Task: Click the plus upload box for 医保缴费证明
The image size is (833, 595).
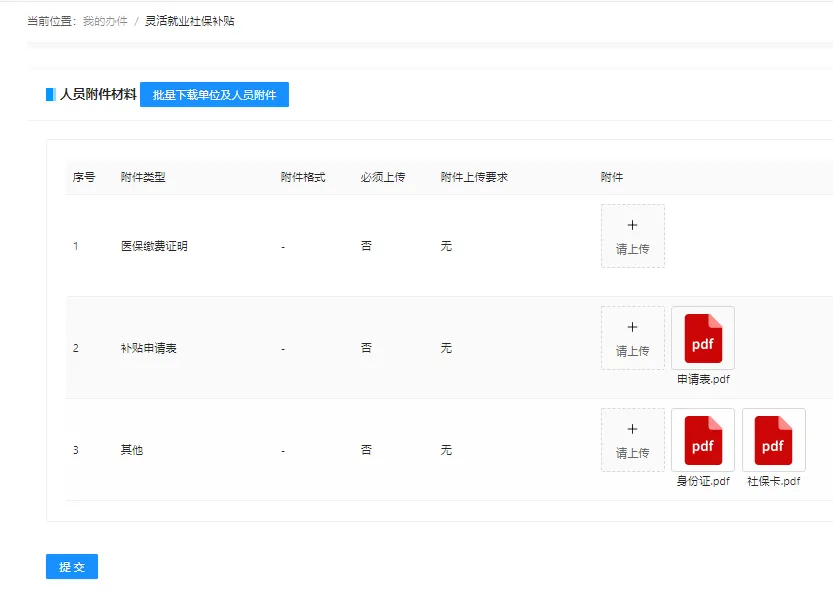Action: pyautogui.click(x=632, y=236)
